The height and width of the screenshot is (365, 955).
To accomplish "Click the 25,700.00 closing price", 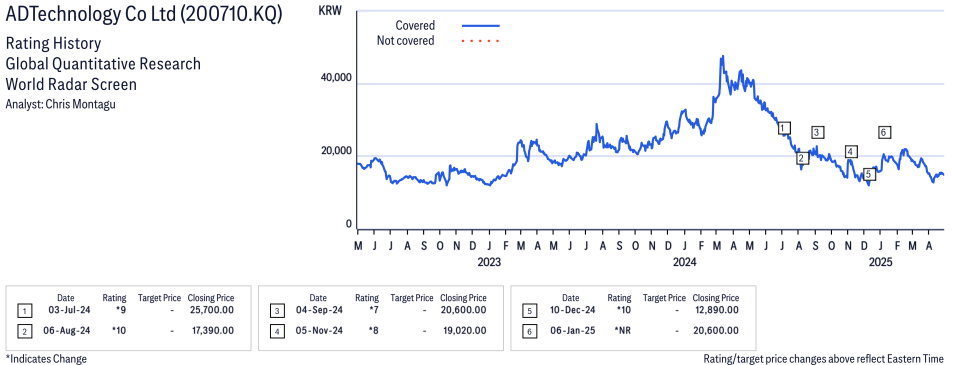I will [x=211, y=310].
